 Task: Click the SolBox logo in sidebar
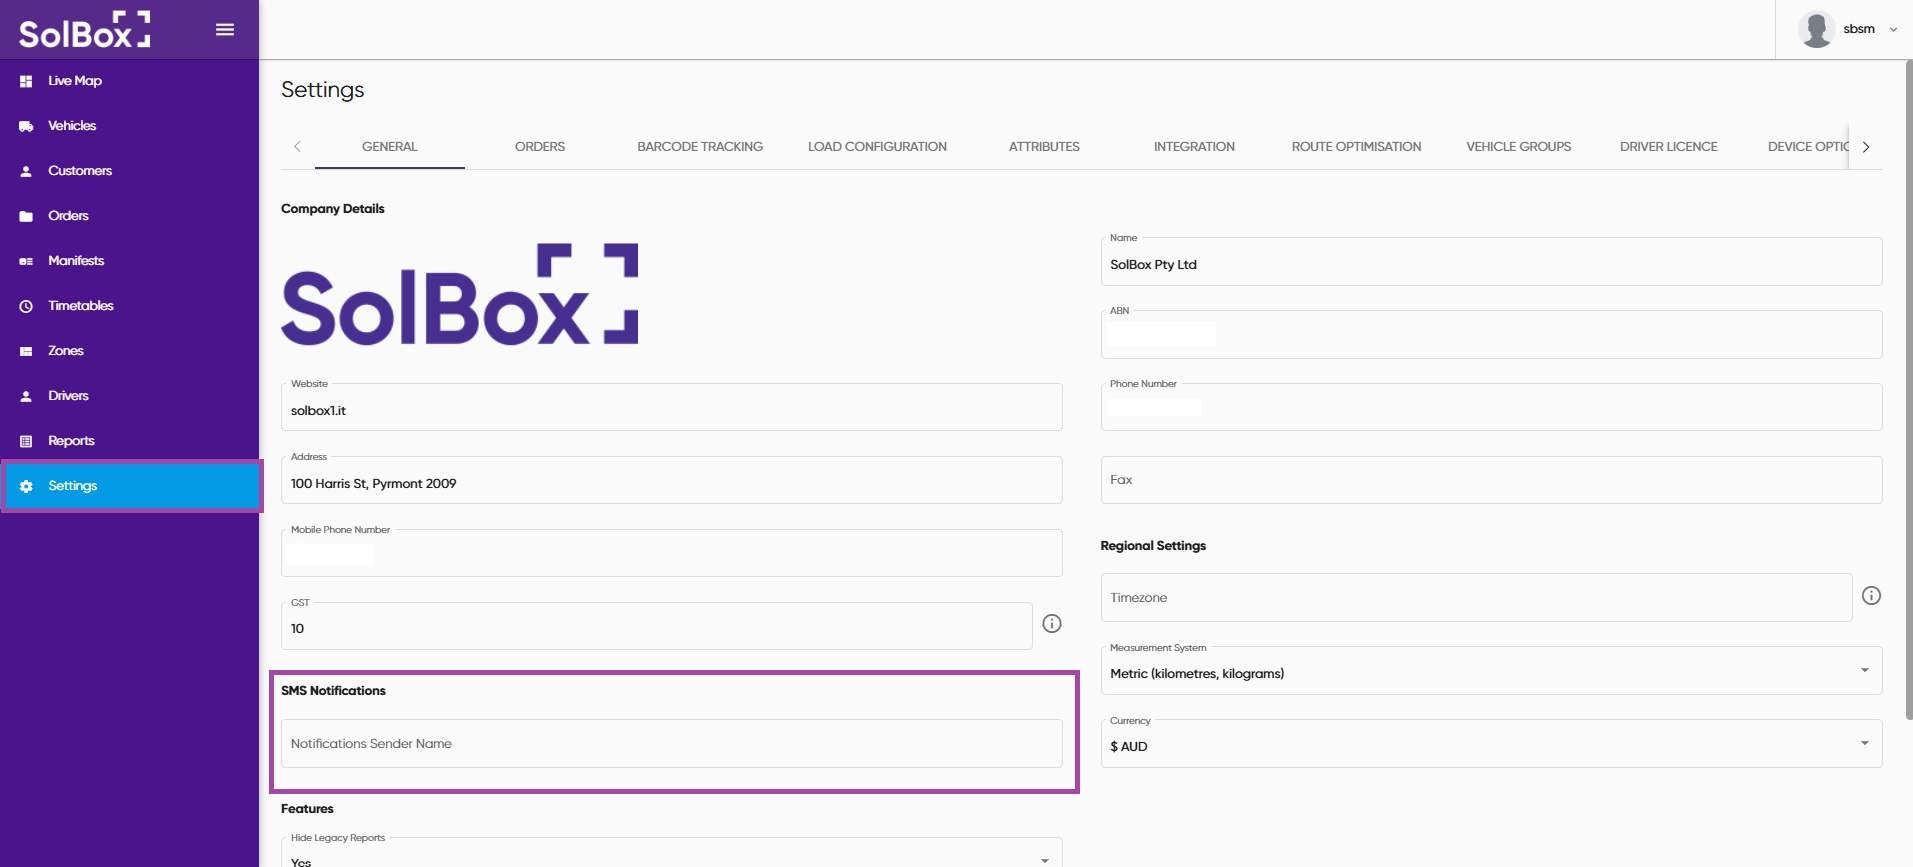(x=85, y=30)
